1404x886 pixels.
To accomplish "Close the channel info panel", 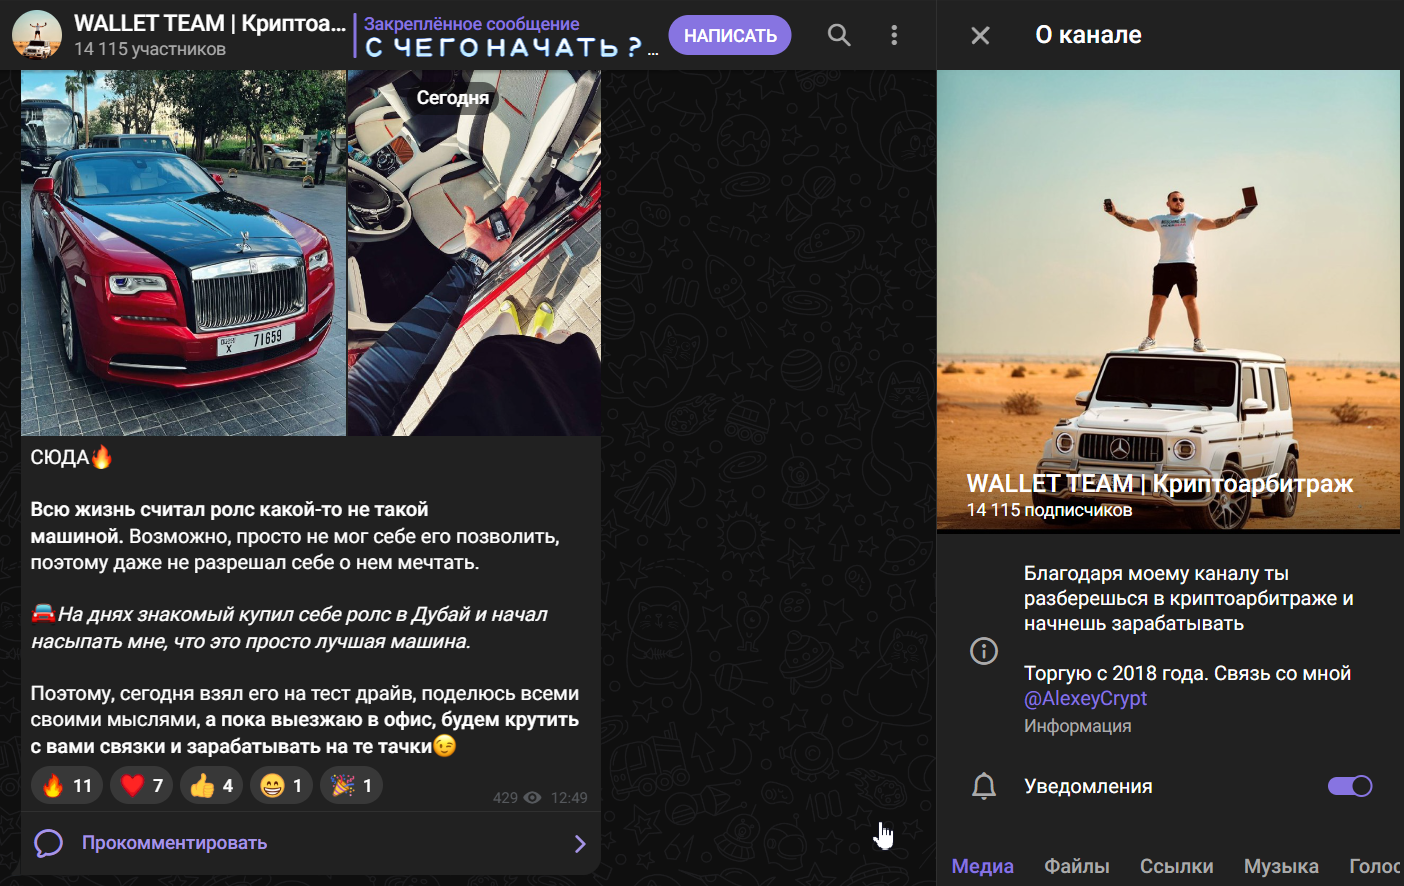I will [x=980, y=35].
